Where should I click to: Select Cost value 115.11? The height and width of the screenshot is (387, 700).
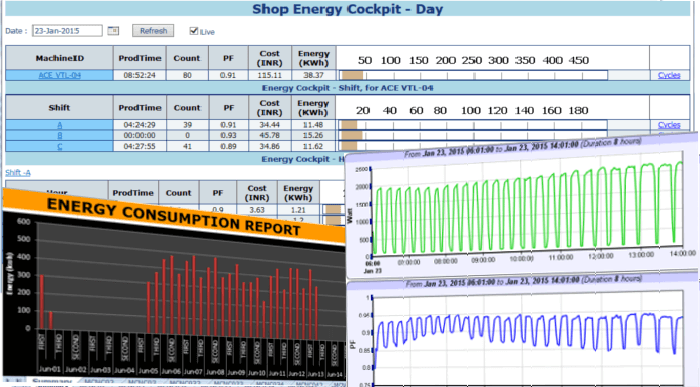[270, 75]
